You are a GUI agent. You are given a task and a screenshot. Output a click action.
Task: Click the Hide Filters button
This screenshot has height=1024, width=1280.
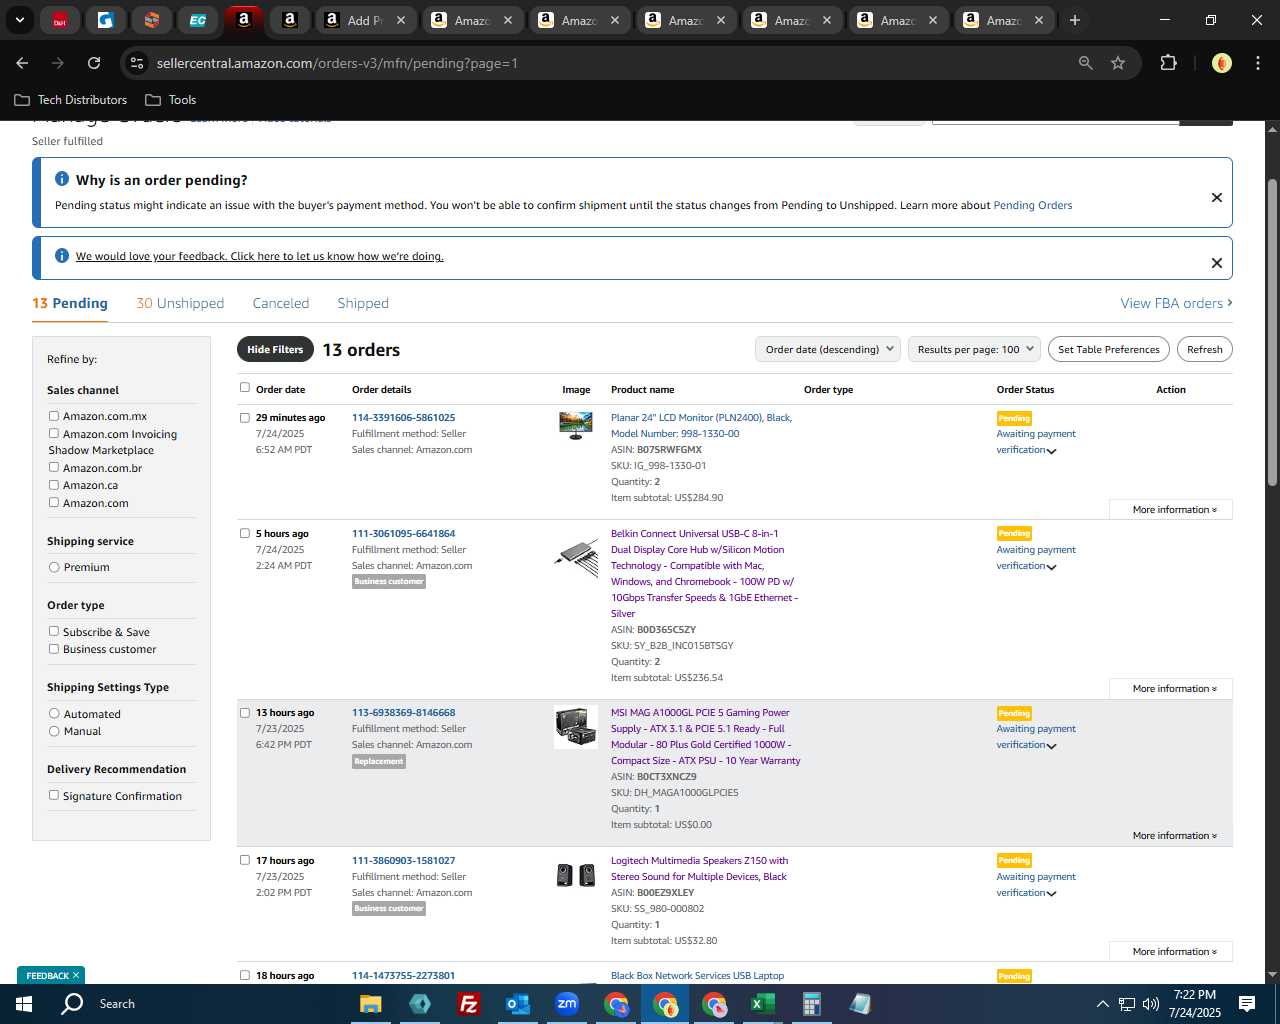point(275,349)
